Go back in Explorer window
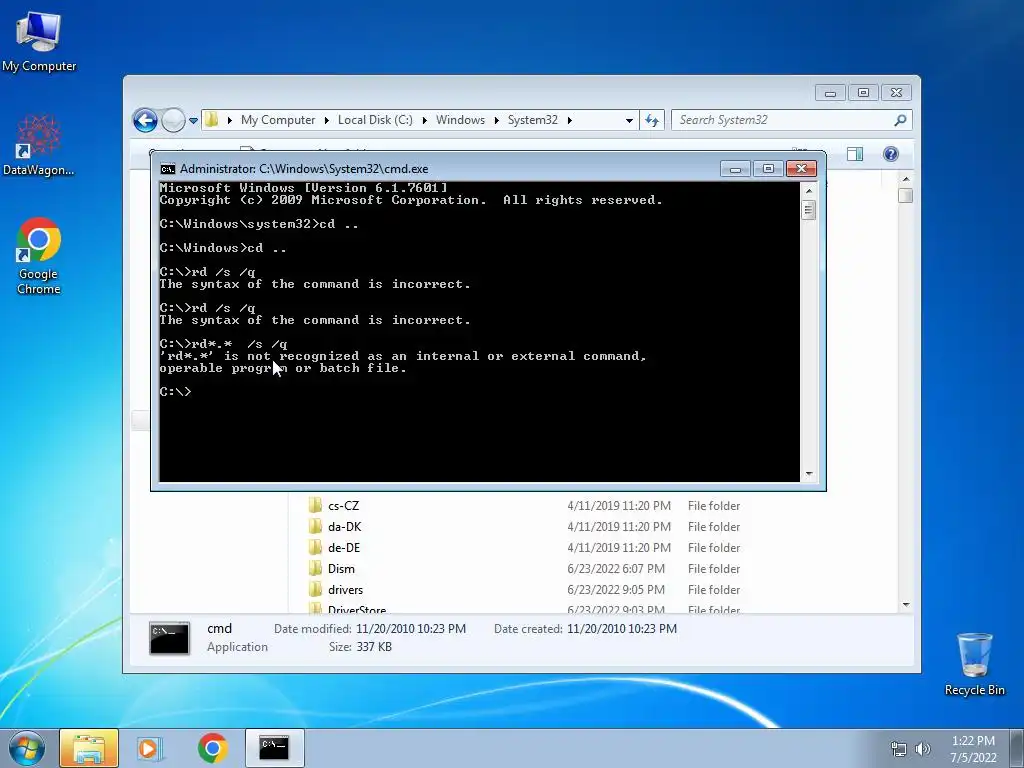 click(x=145, y=120)
